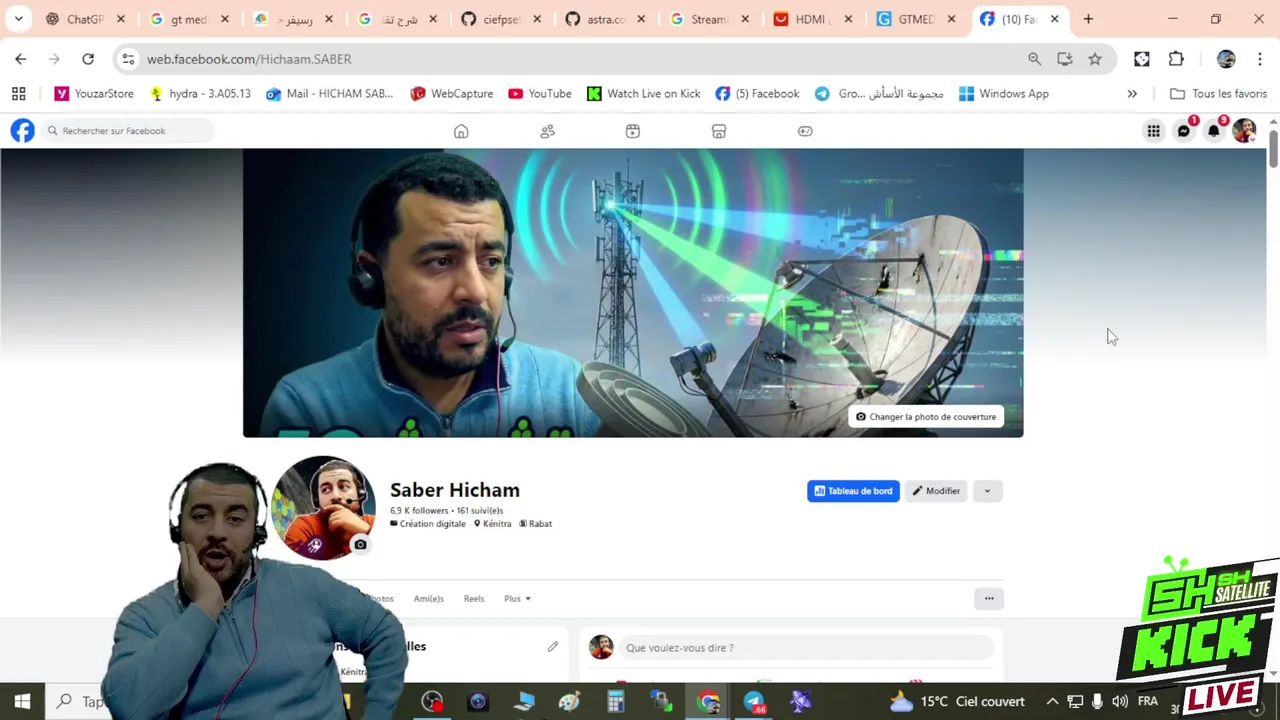Image resolution: width=1280 pixels, height=720 pixels.
Task: Click the zoom magnifier icon in the address bar
Action: 1034,59
